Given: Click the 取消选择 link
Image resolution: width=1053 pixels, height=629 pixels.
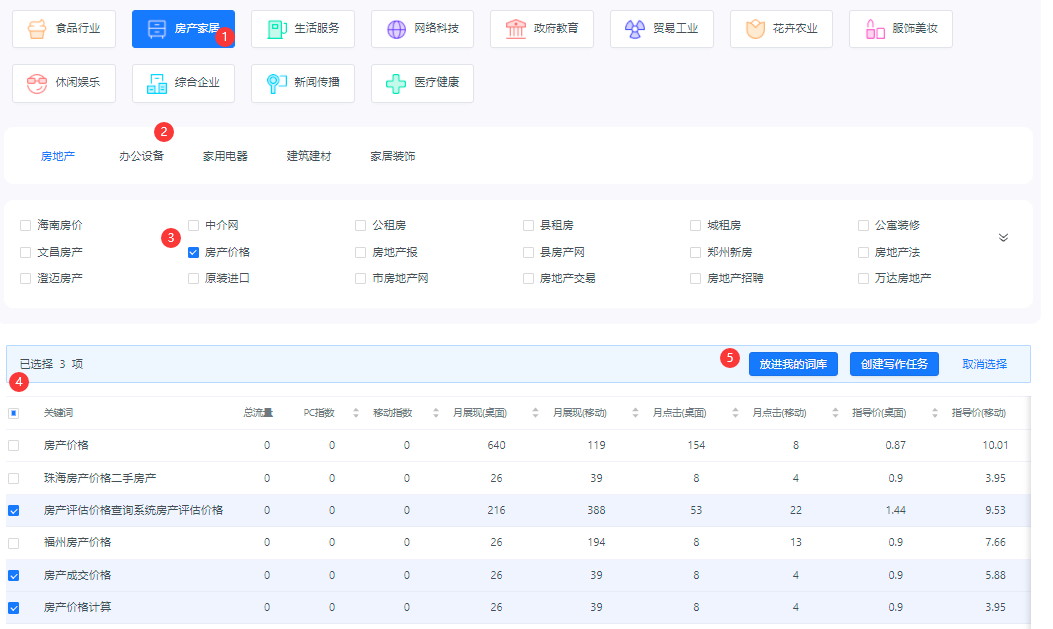Looking at the screenshot, I should 984,364.
